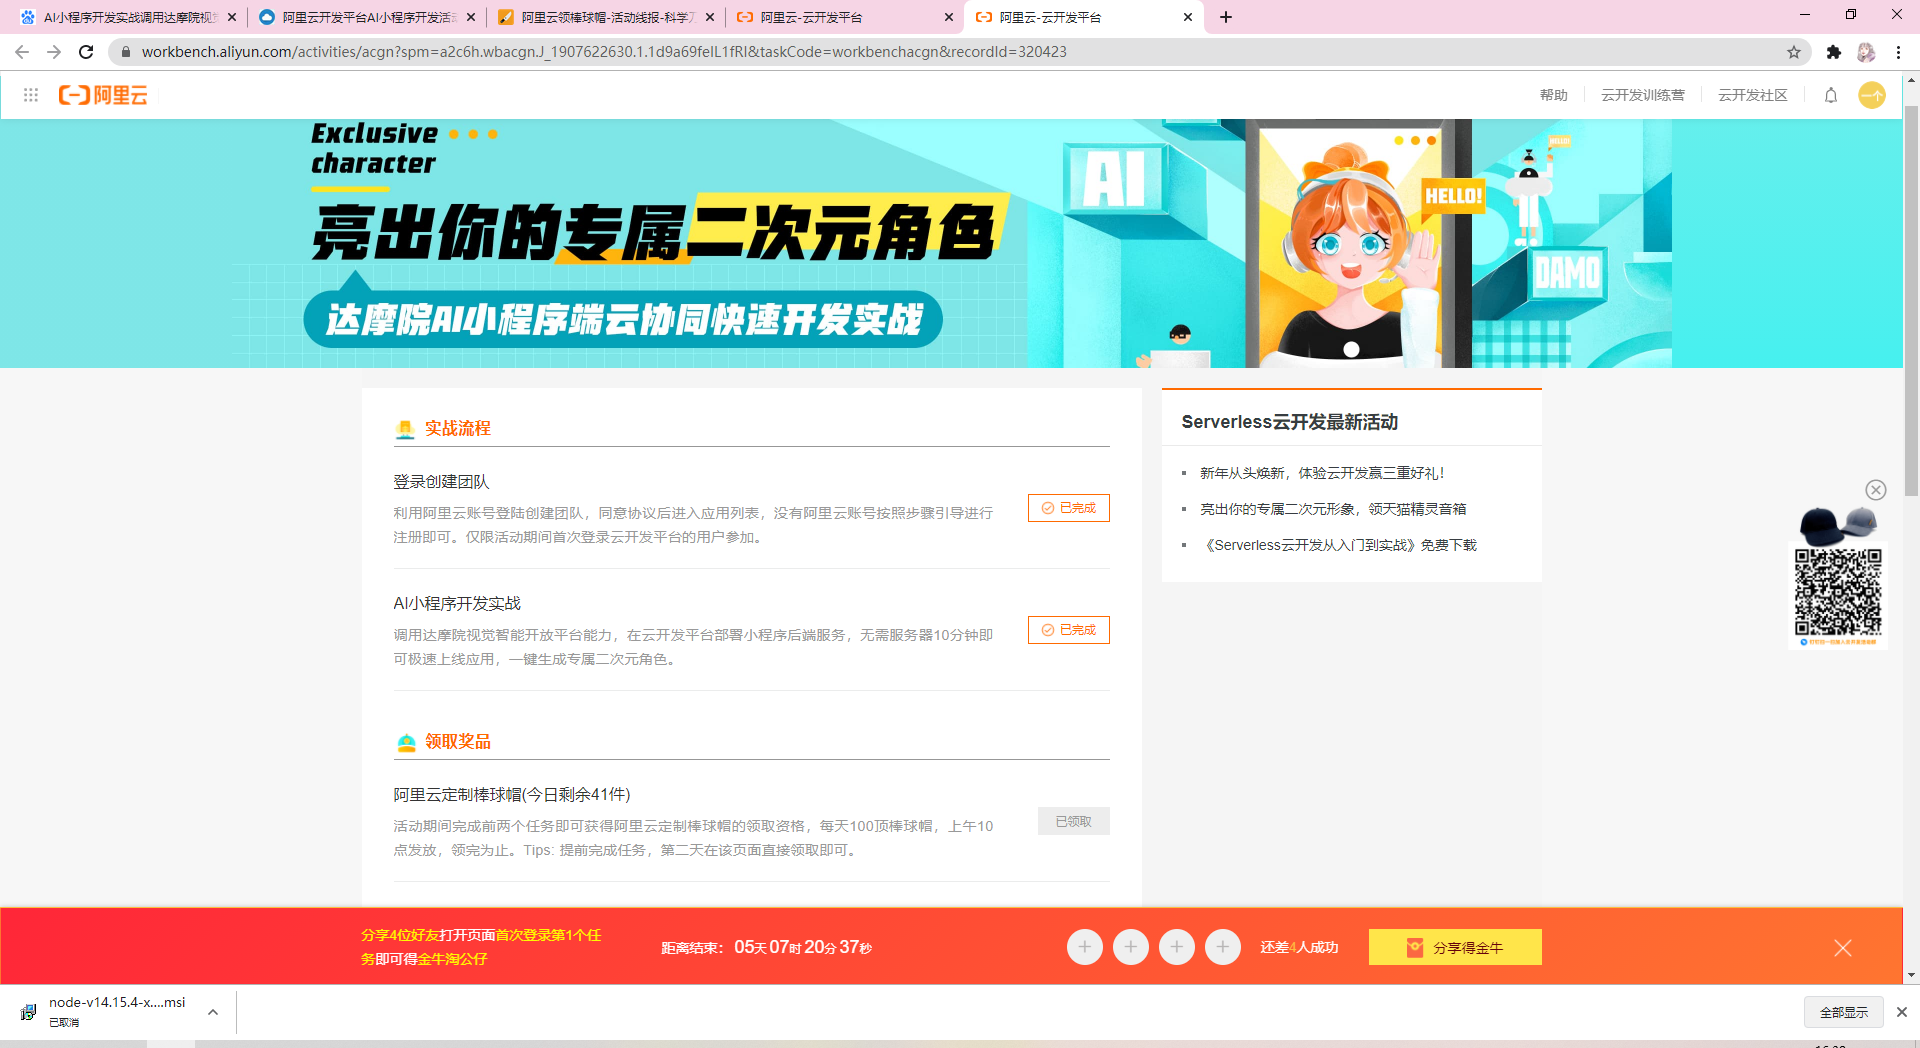Click the first invite-friend plus circle
Image resolution: width=1920 pixels, height=1048 pixels.
1085,947
